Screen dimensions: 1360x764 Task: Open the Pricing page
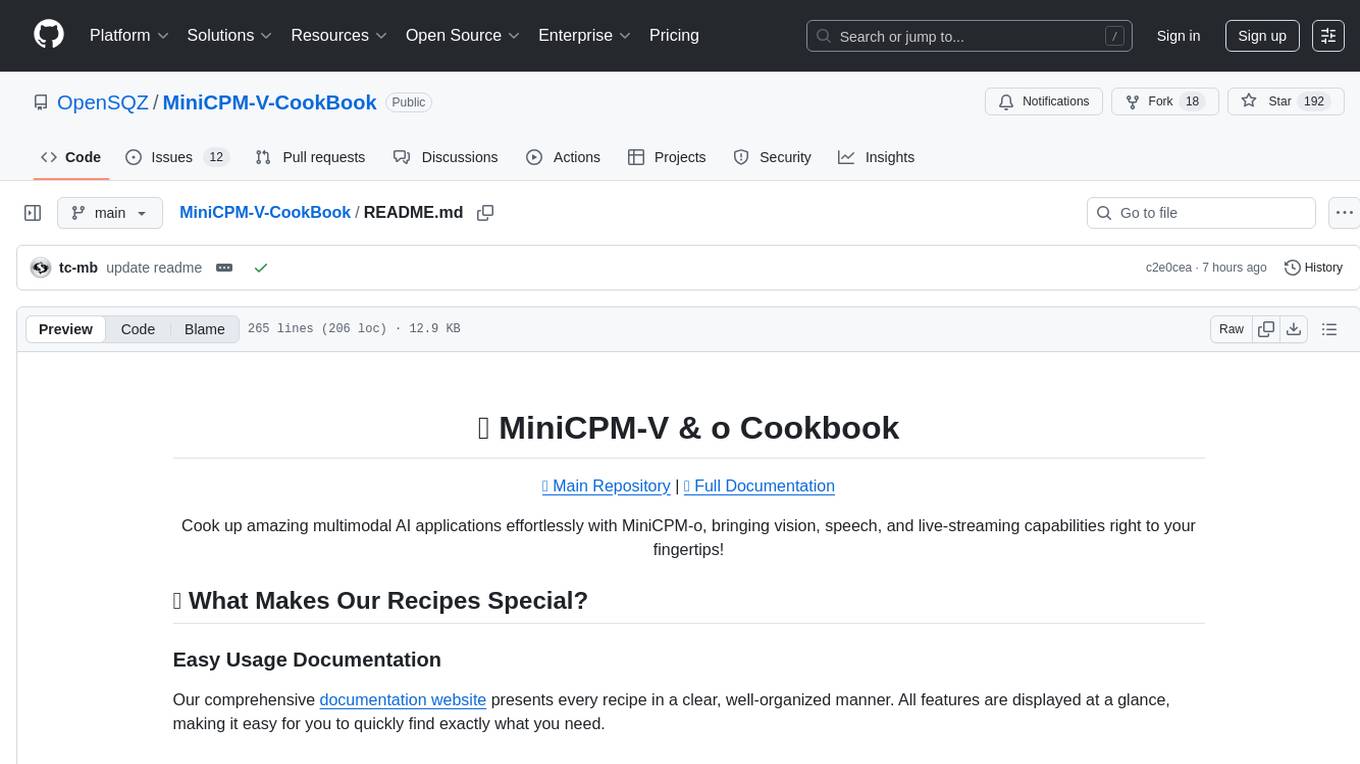coord(674,36)
